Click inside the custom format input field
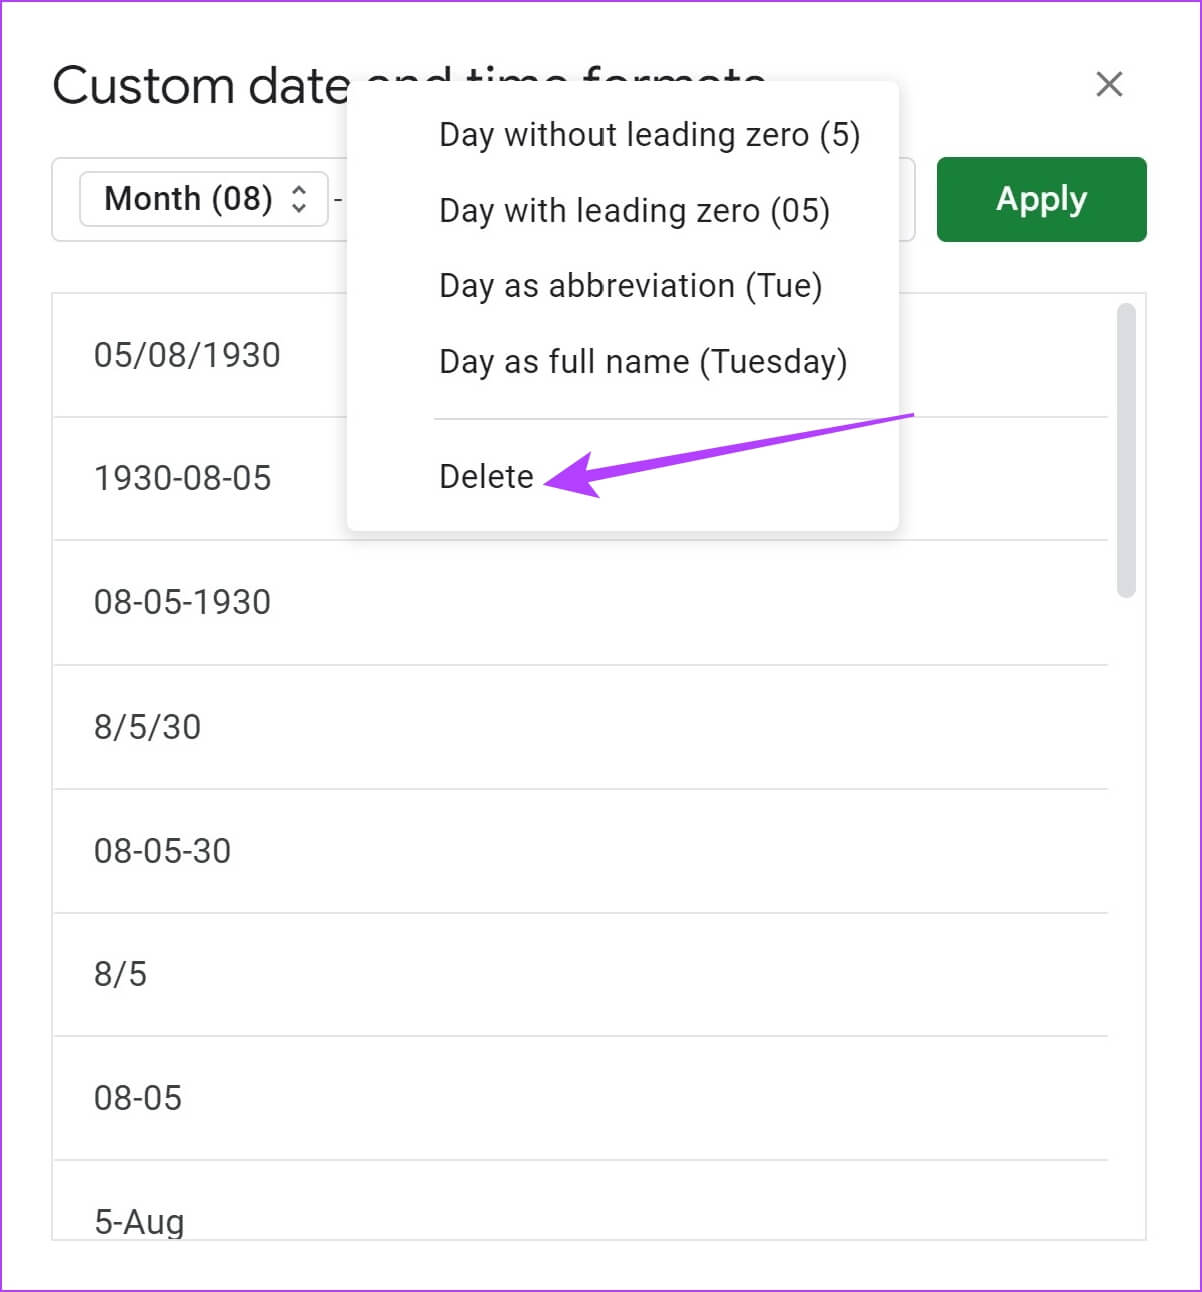Screen dimensions: 1202x1292 [906, 199]
